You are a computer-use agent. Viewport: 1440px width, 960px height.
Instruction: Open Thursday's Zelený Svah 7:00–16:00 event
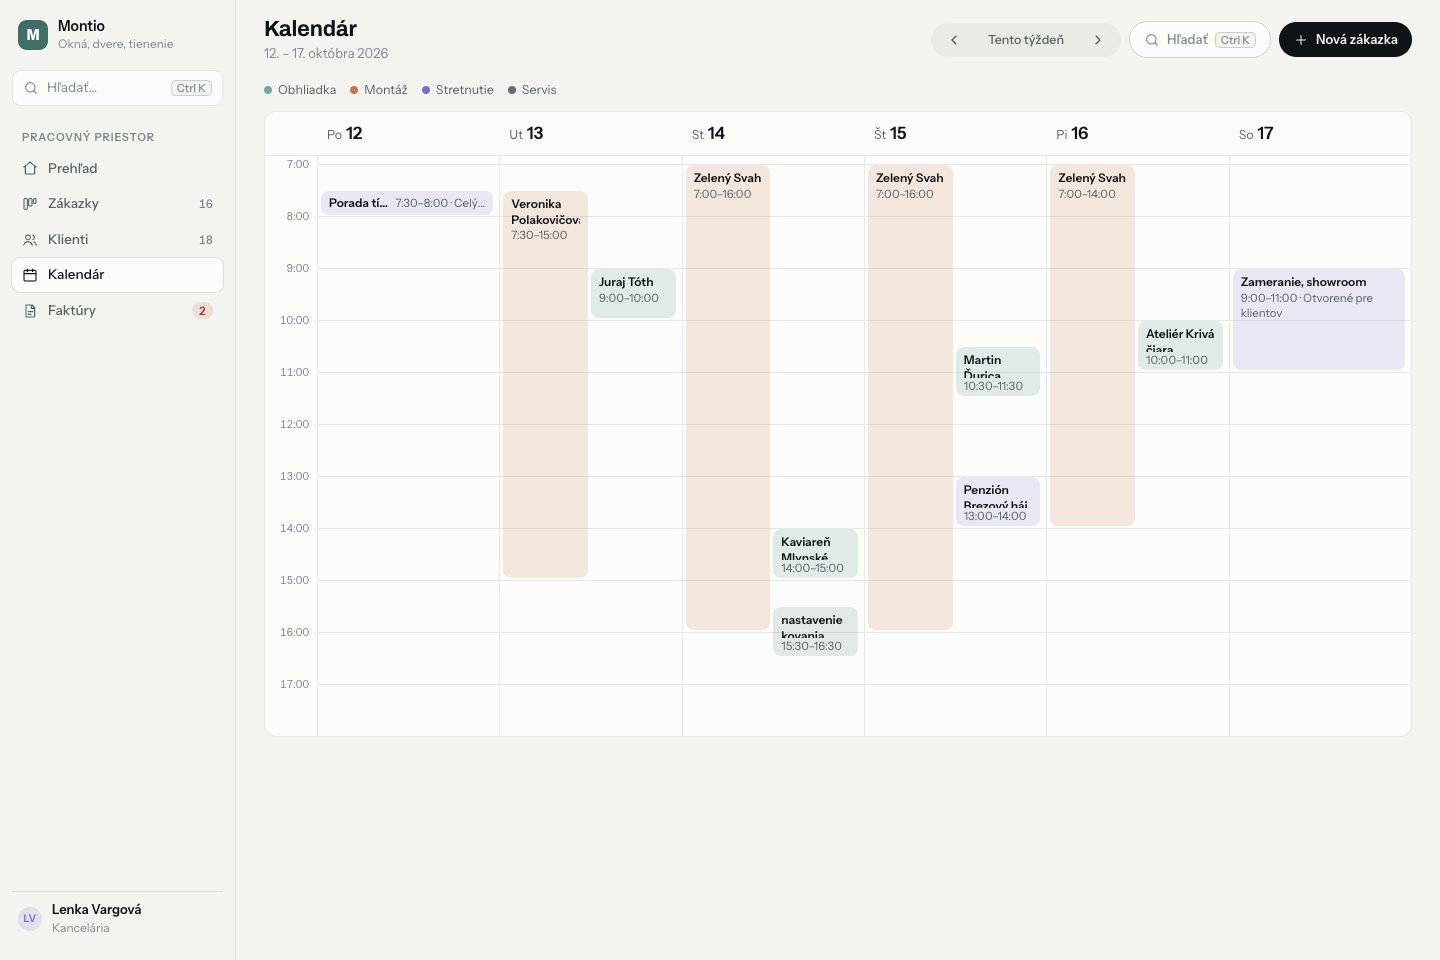coord(910,397)
